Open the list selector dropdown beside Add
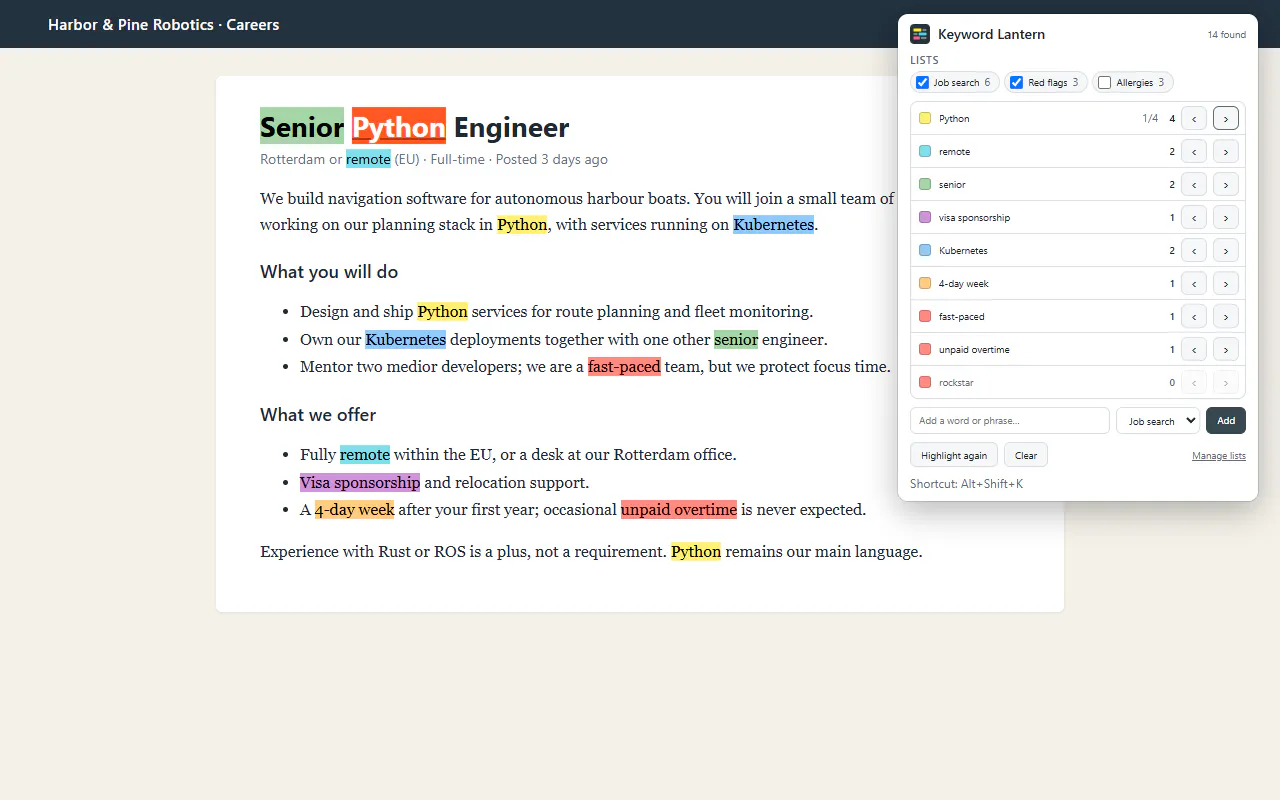Viewport: 1280px width, 800px height. pyautogui.click(x=1158, y=421)
